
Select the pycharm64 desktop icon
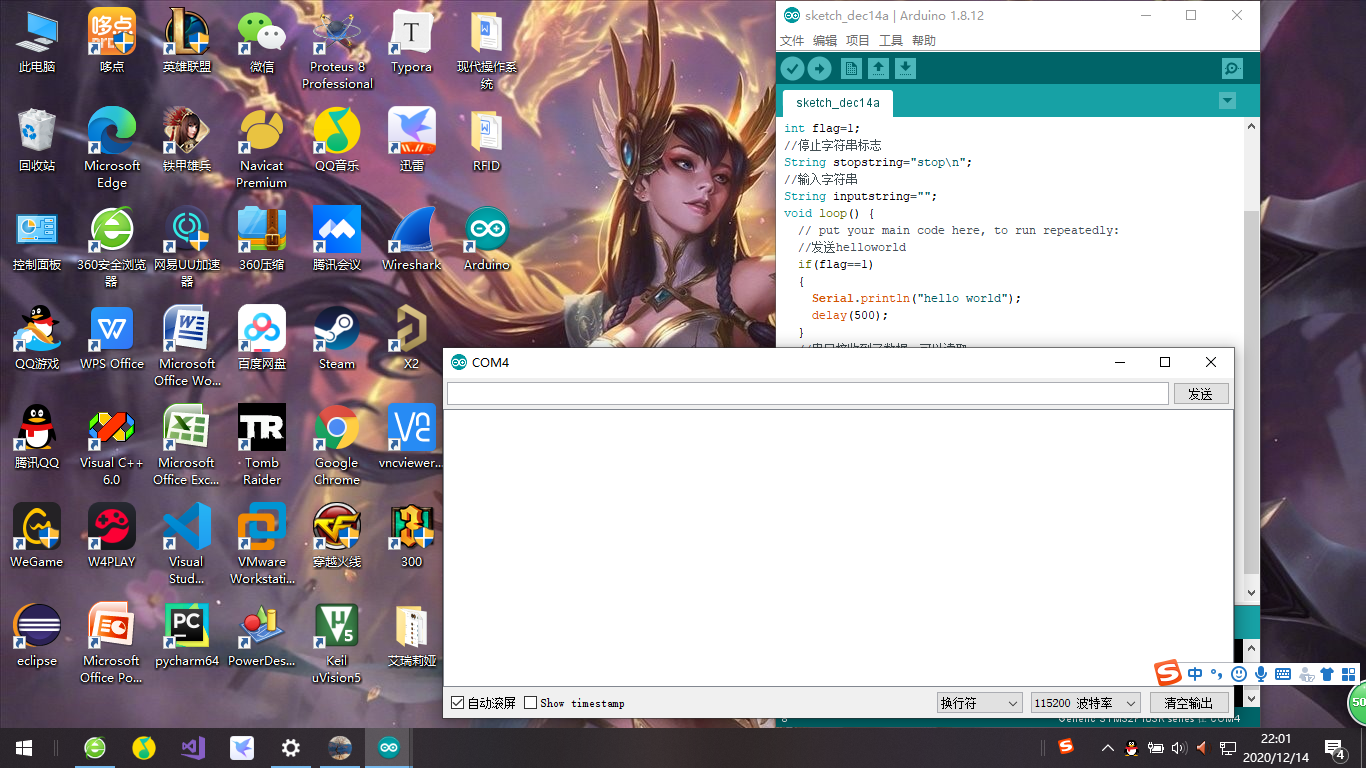click(x=187, y=636)
